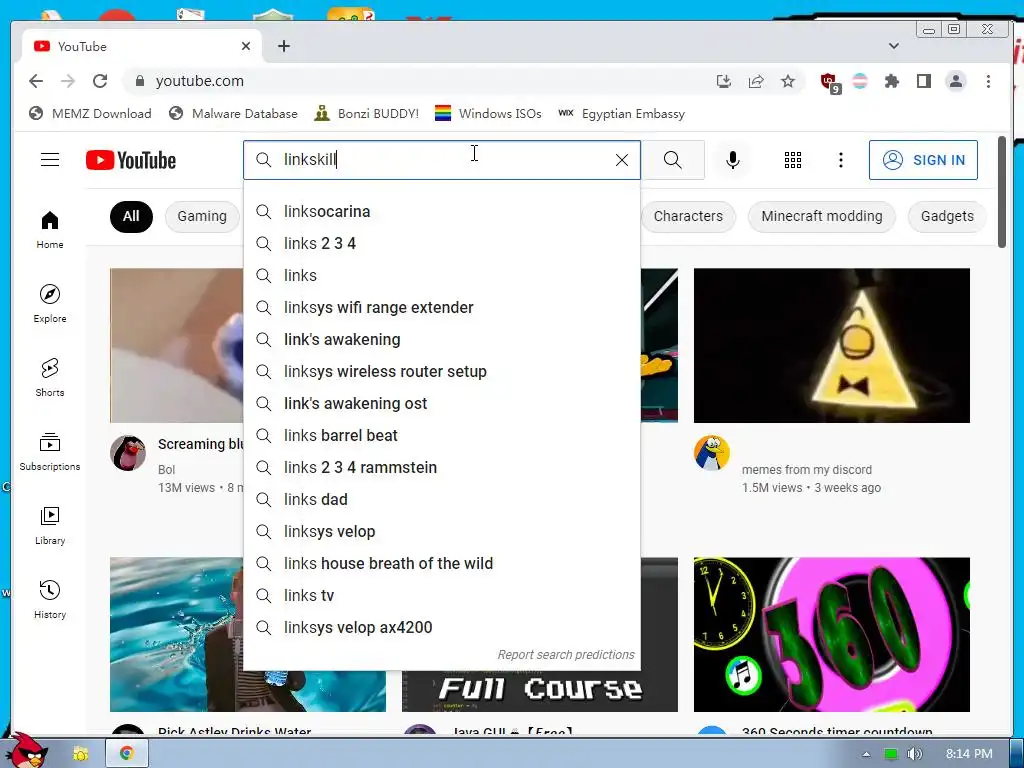
Task: Select the All filter chip
Action: [131, 216]
